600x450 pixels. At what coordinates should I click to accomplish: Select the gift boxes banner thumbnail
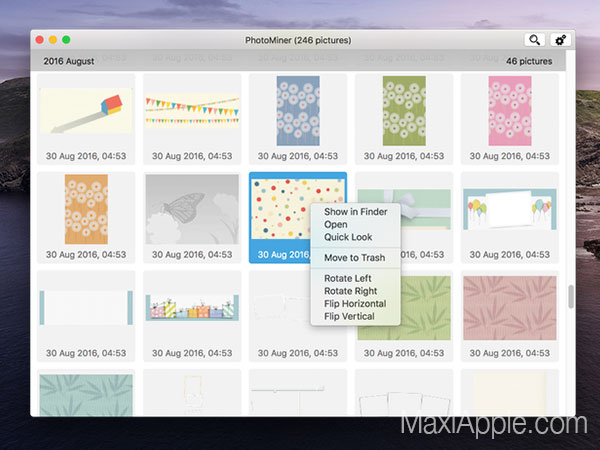[192, 308]
